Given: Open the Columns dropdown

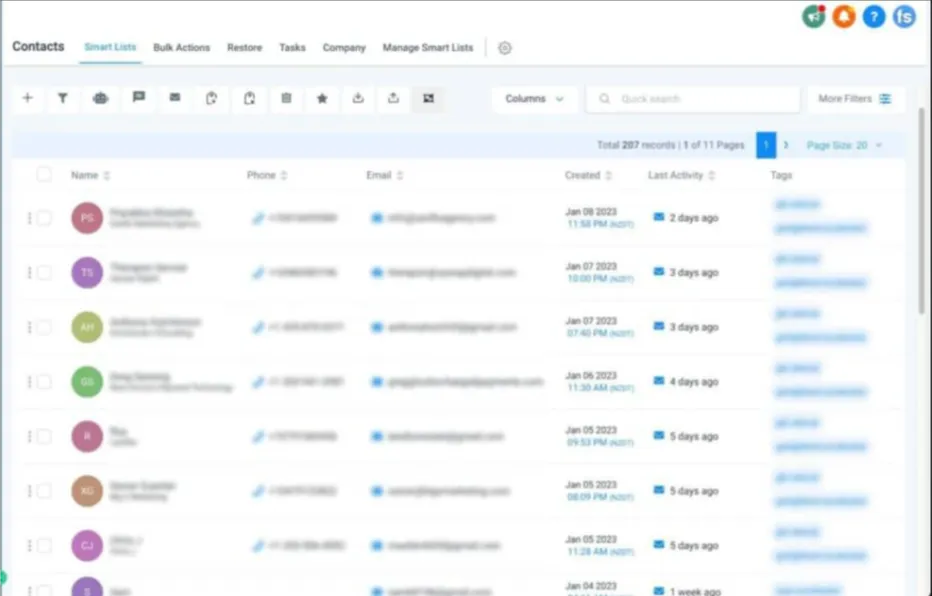Looking at the screenshot, I should [x=534, y=99].
